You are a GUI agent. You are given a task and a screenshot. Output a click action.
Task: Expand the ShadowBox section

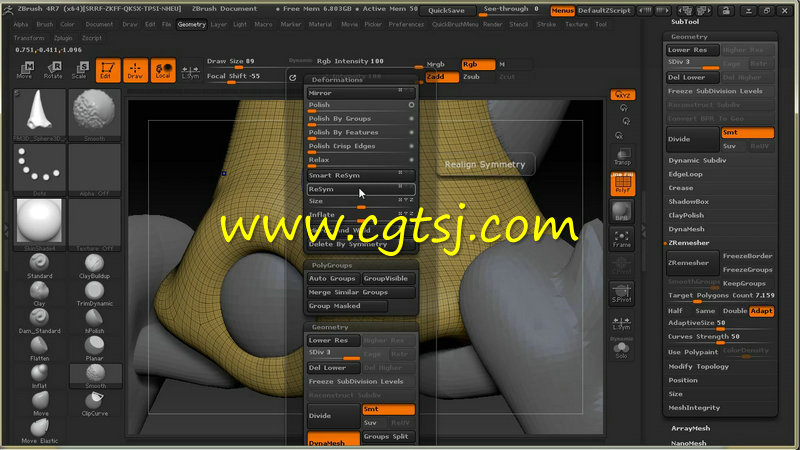[688, 202]
